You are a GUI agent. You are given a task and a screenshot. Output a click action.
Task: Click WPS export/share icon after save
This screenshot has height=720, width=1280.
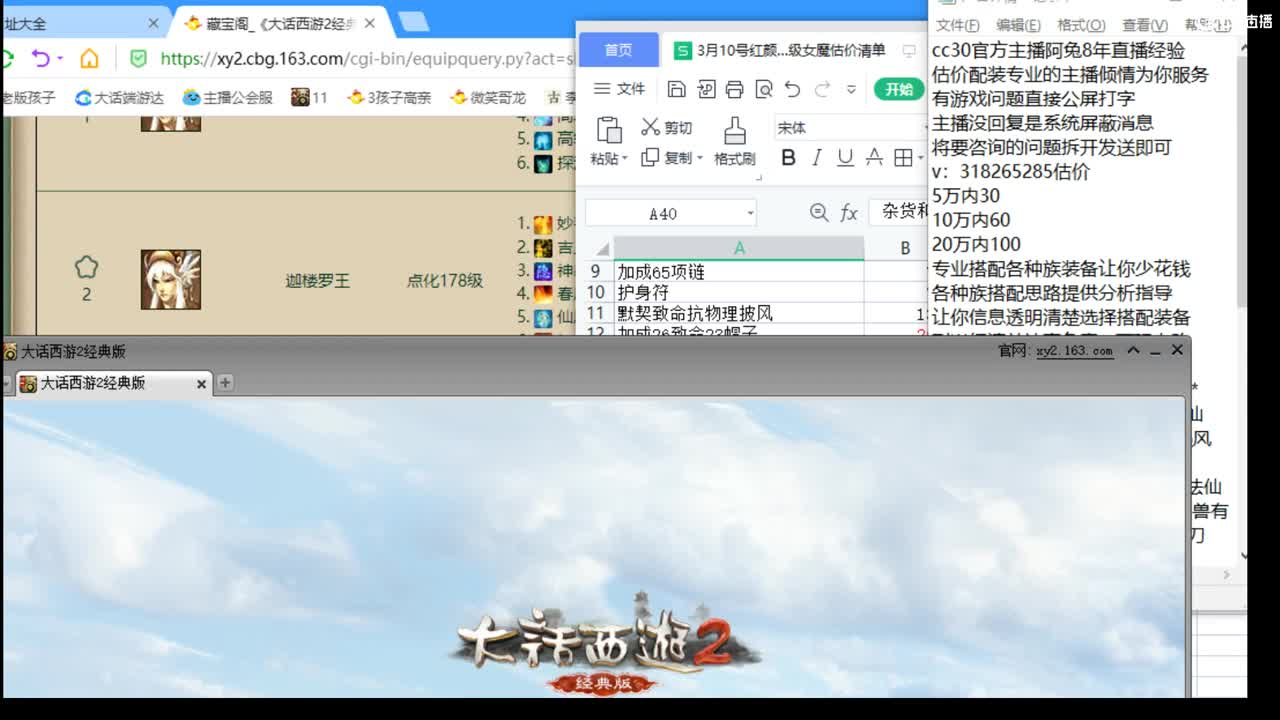tap(706, 89)
